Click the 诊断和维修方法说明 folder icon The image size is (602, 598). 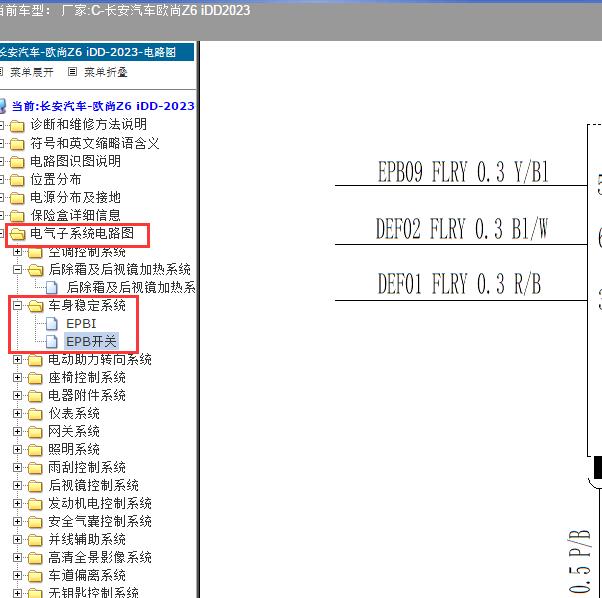17,126
